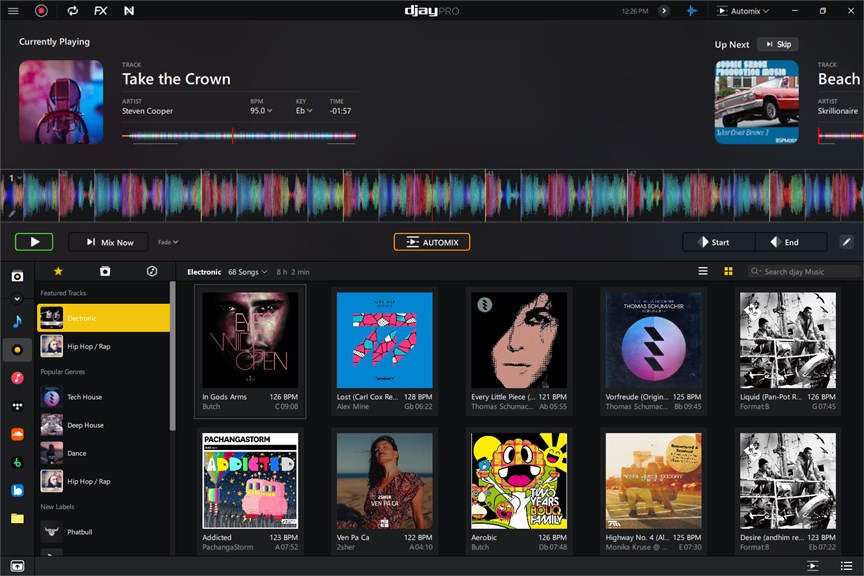Click the Up Next Beach album artwork
The image size is (864, 576).
[x=757, y=102]
